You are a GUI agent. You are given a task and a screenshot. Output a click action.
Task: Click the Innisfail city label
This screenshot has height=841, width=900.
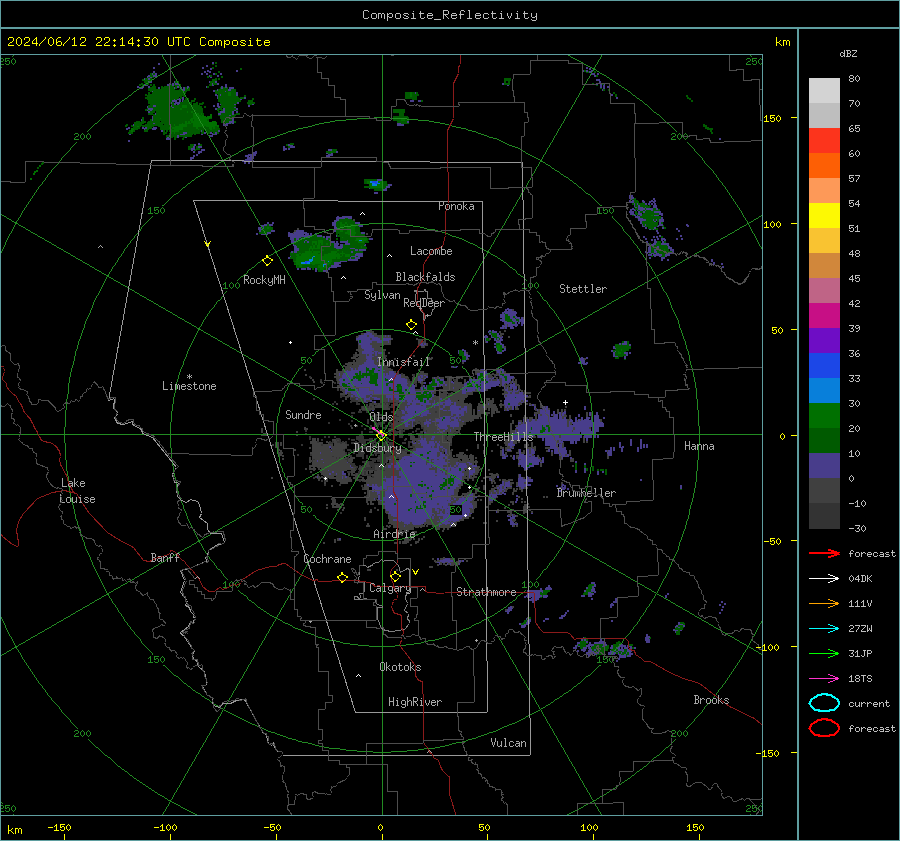(x=404, y=362)
